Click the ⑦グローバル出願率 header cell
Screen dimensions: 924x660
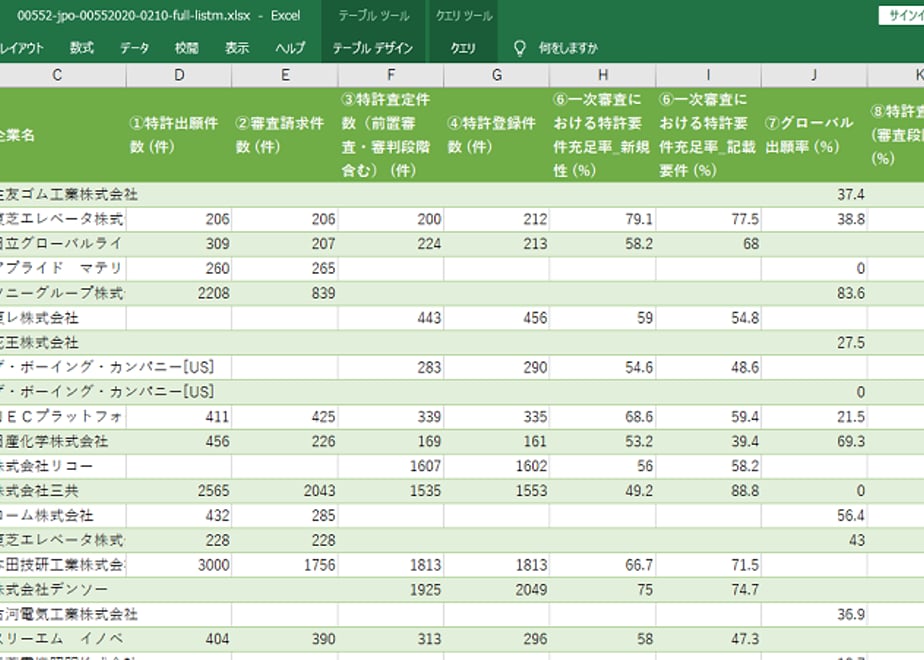(814, 135)
